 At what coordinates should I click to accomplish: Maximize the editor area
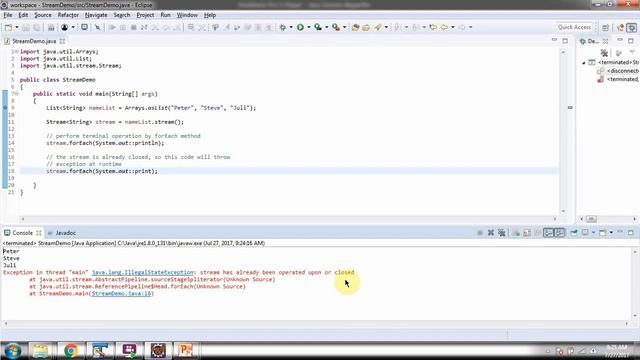[565, 41]
